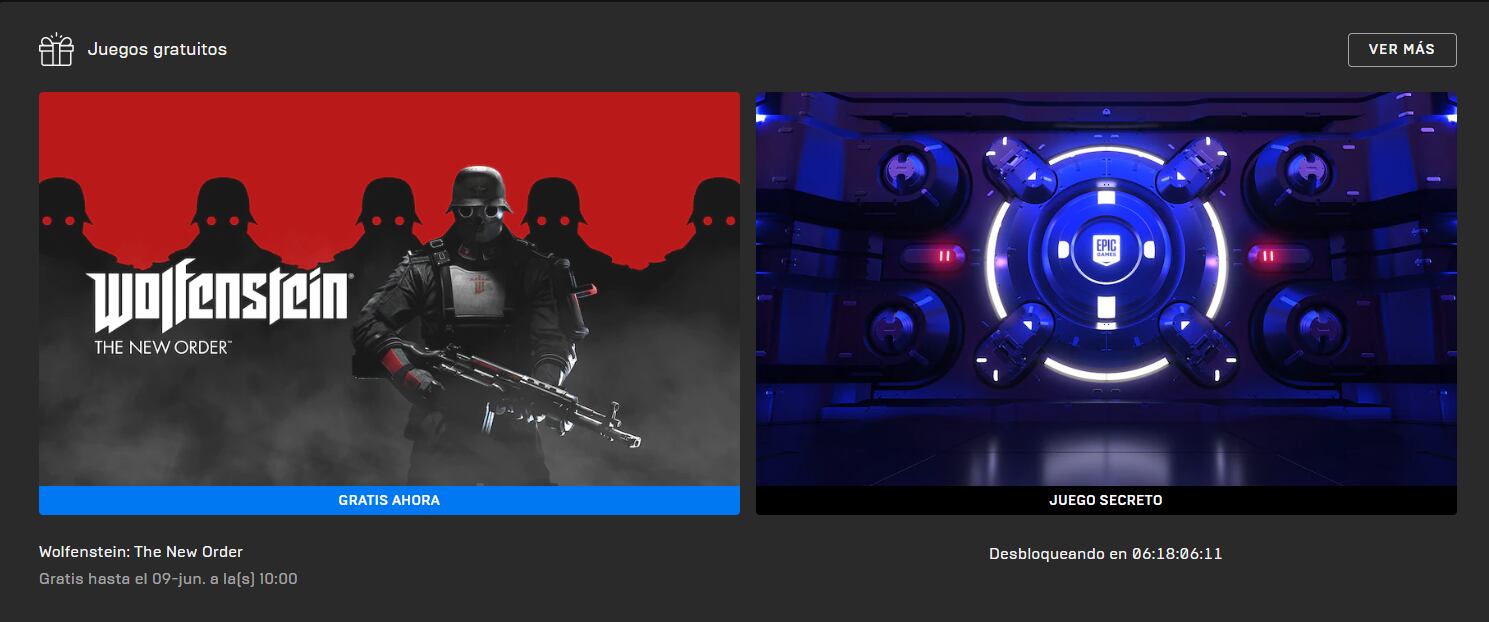This screenshot has width=1489, height=622.
Task: Click the blue GRATIS AHORA banner
Action: 389,500
